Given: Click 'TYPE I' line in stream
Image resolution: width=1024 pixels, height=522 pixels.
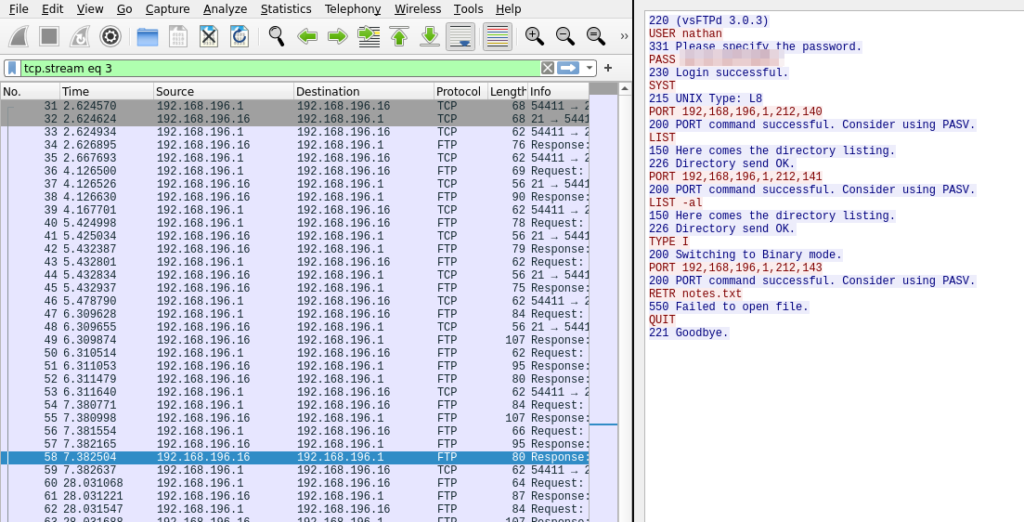Looking at the screenshot, I should point(668,242).
